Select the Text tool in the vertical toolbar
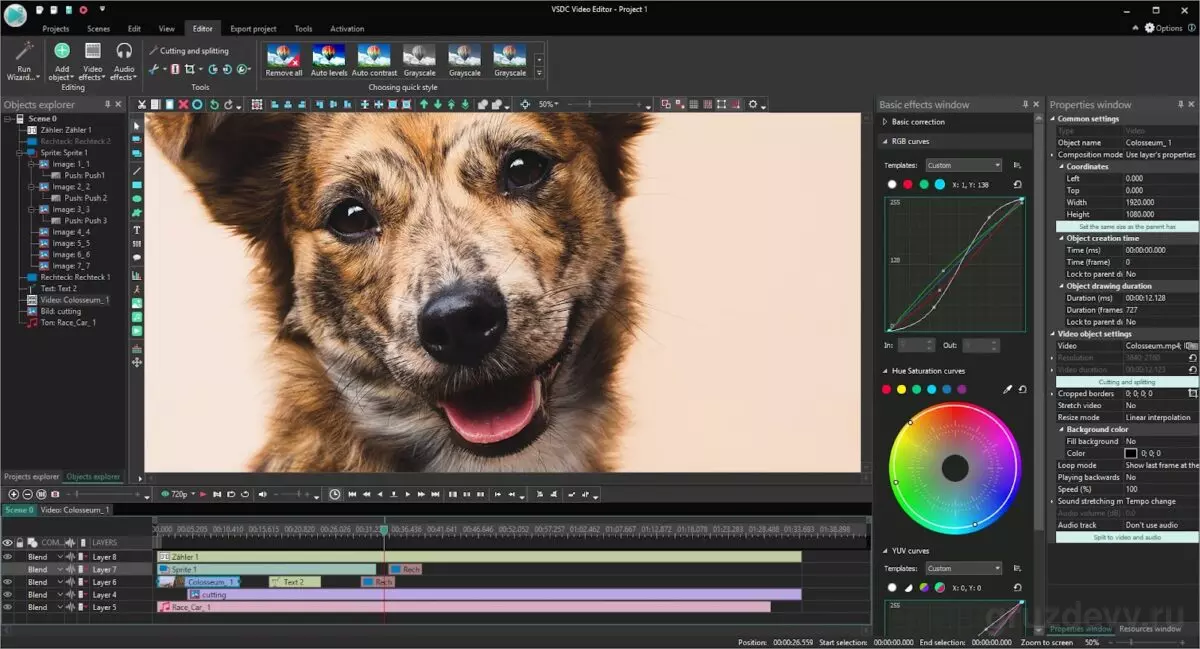Viewport: 1200px width, 649px height. 137,230
